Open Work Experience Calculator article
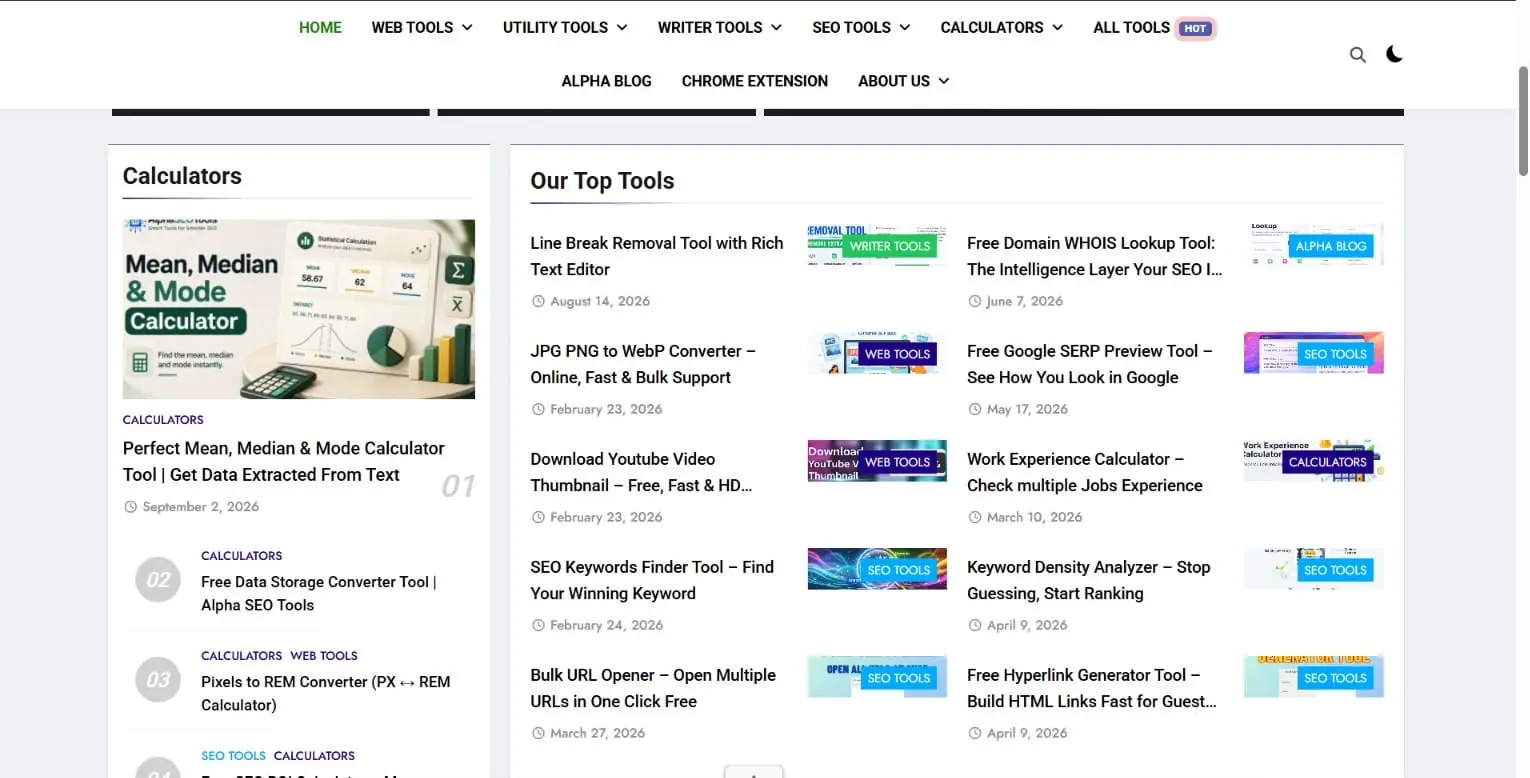Screen dimensions: 1530x778 pos(1085,472)
